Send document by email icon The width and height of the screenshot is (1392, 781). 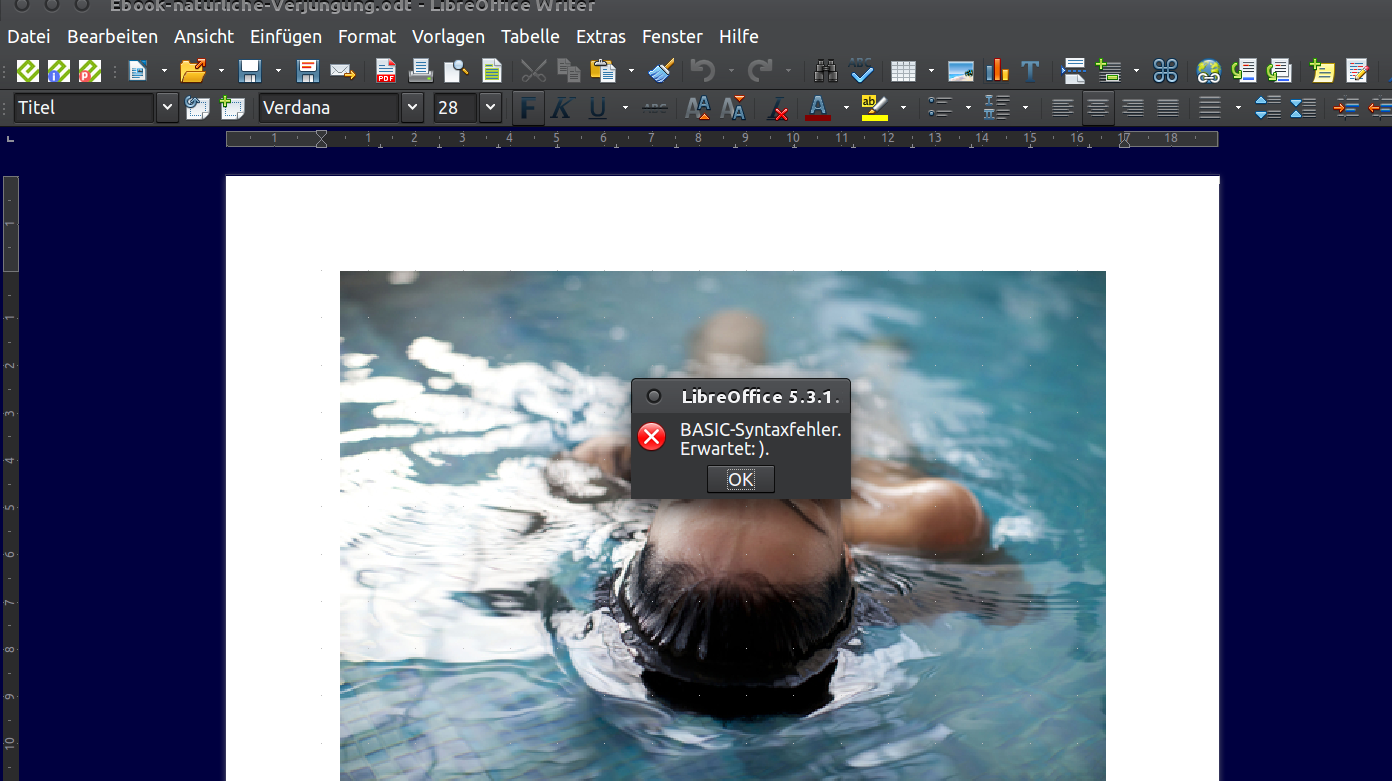point(343,71)
